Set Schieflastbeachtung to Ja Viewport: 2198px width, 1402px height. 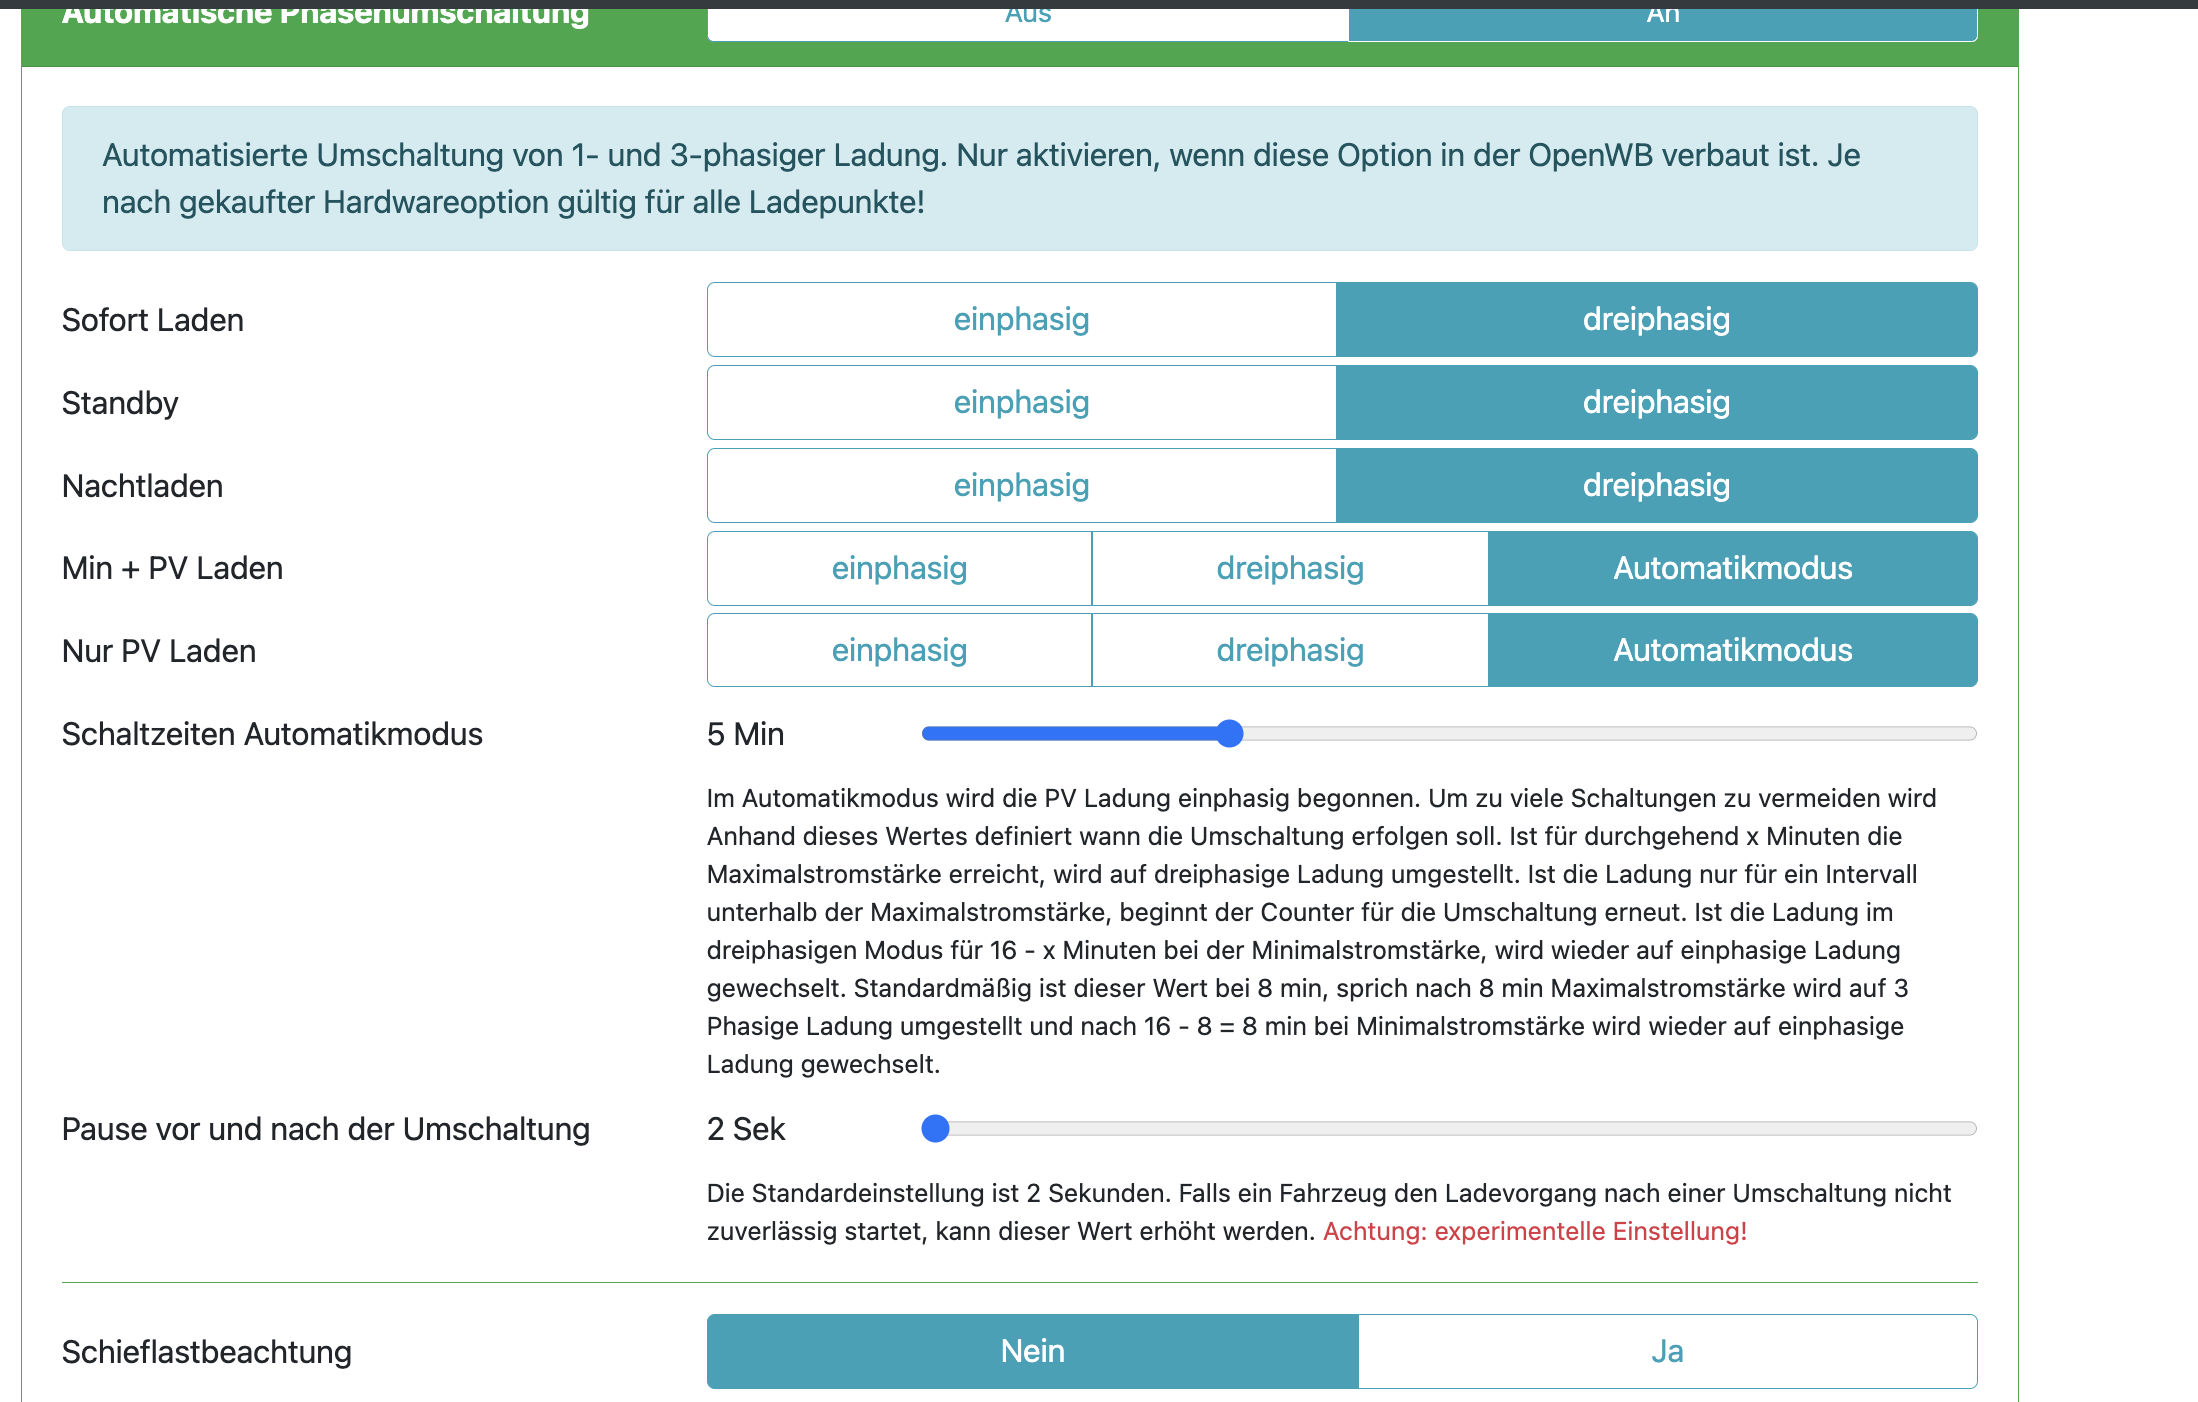click(x=1667, y=1352)
